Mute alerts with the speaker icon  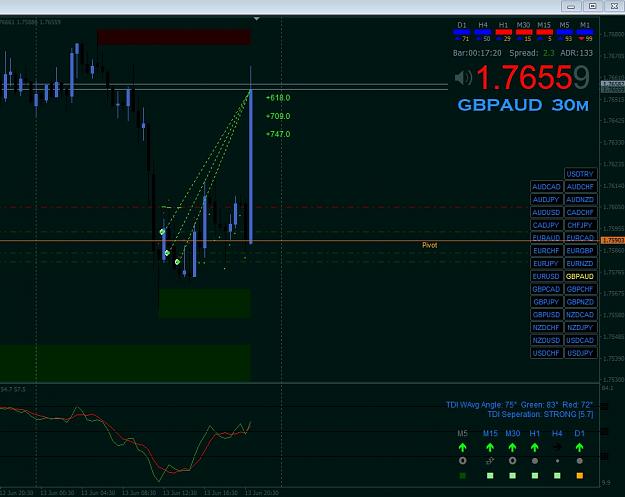pyautogui.click(x=463, y=77)
